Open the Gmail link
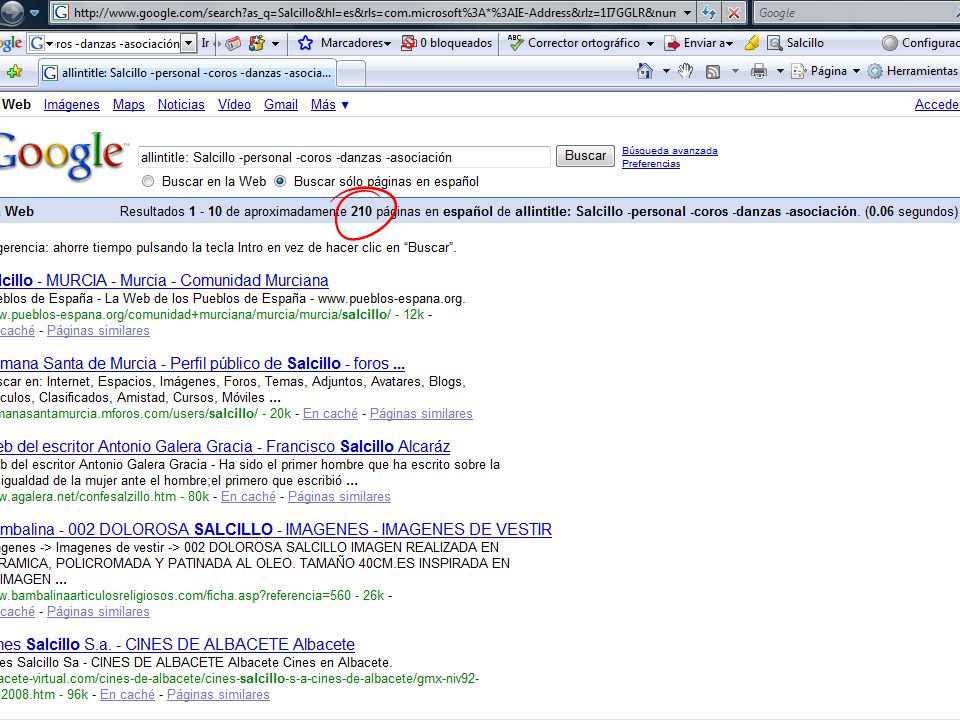 (281, 105)
